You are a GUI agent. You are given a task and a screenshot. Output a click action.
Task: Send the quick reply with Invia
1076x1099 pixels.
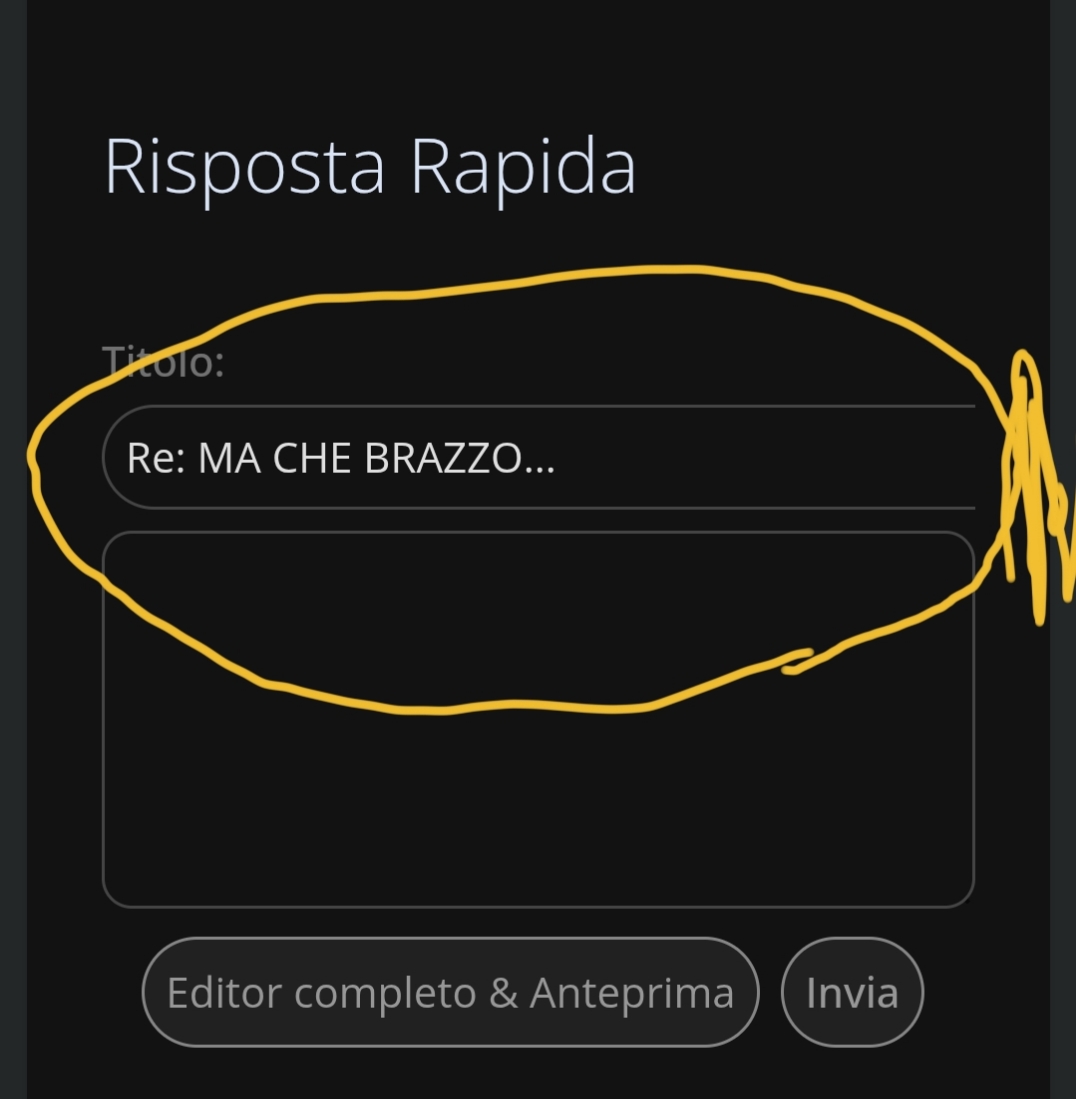(x=852, y=992)
